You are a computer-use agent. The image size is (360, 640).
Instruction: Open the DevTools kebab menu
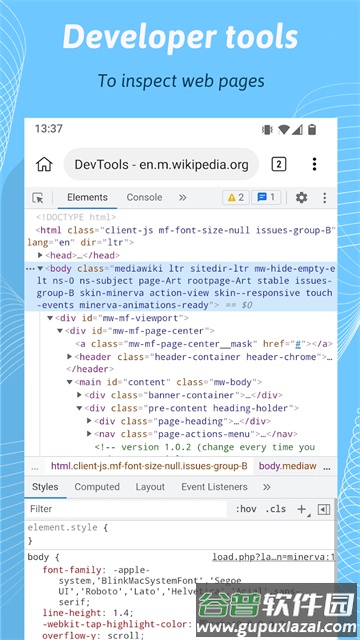coord(324,198)
